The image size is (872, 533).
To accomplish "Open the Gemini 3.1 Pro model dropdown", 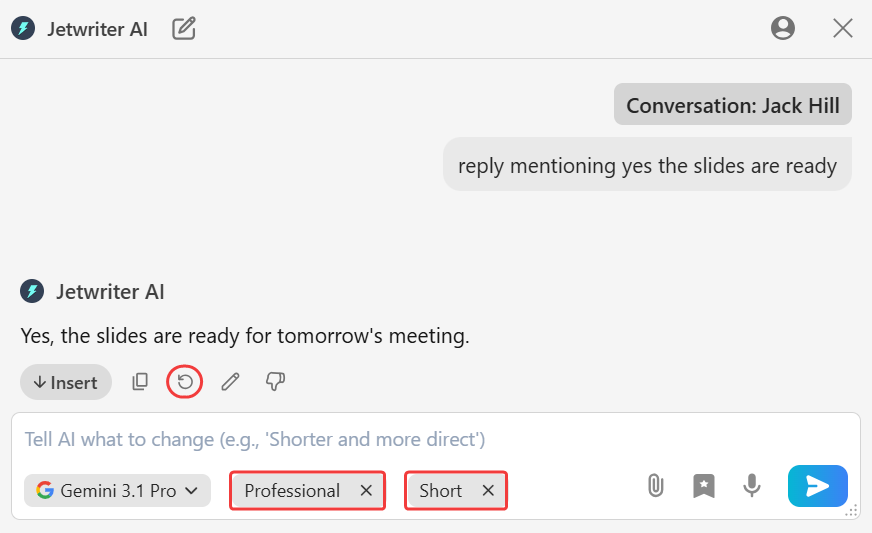I will (x=117, y=491).
